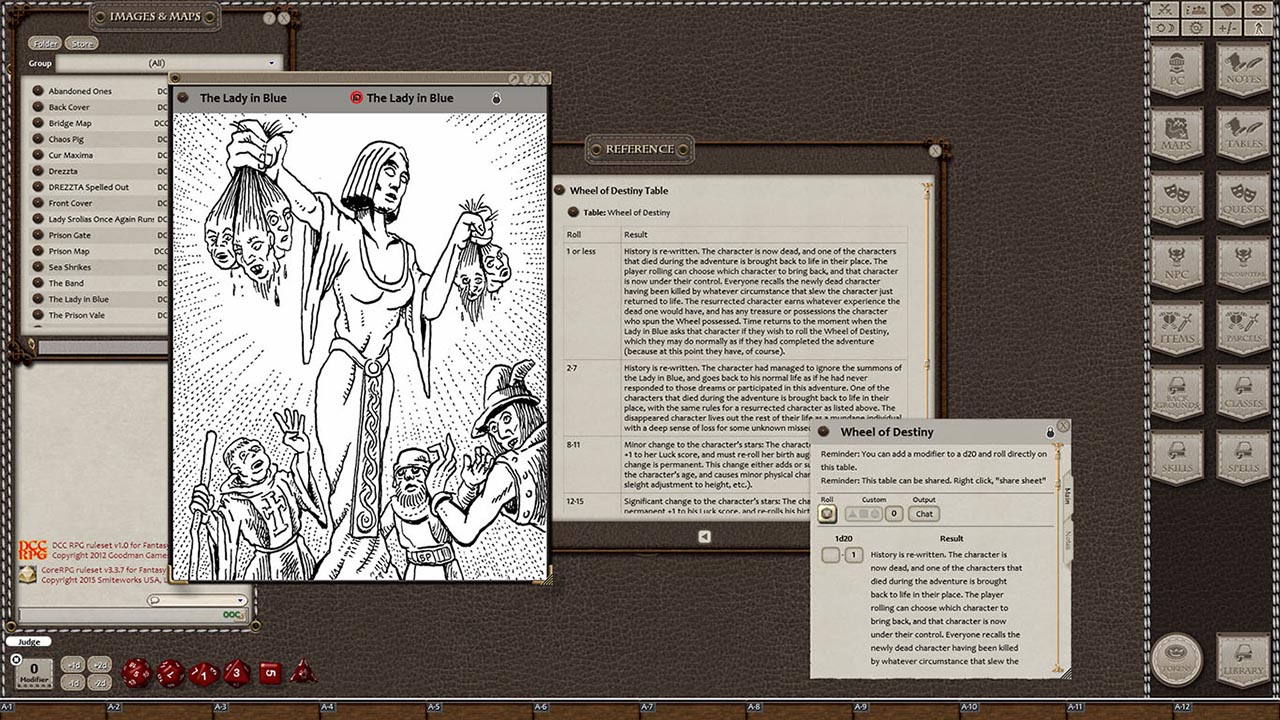Toggle the lock on The Lady in Blue image
The height and width of the screenshot is (720, 1280).
point(496,98)
